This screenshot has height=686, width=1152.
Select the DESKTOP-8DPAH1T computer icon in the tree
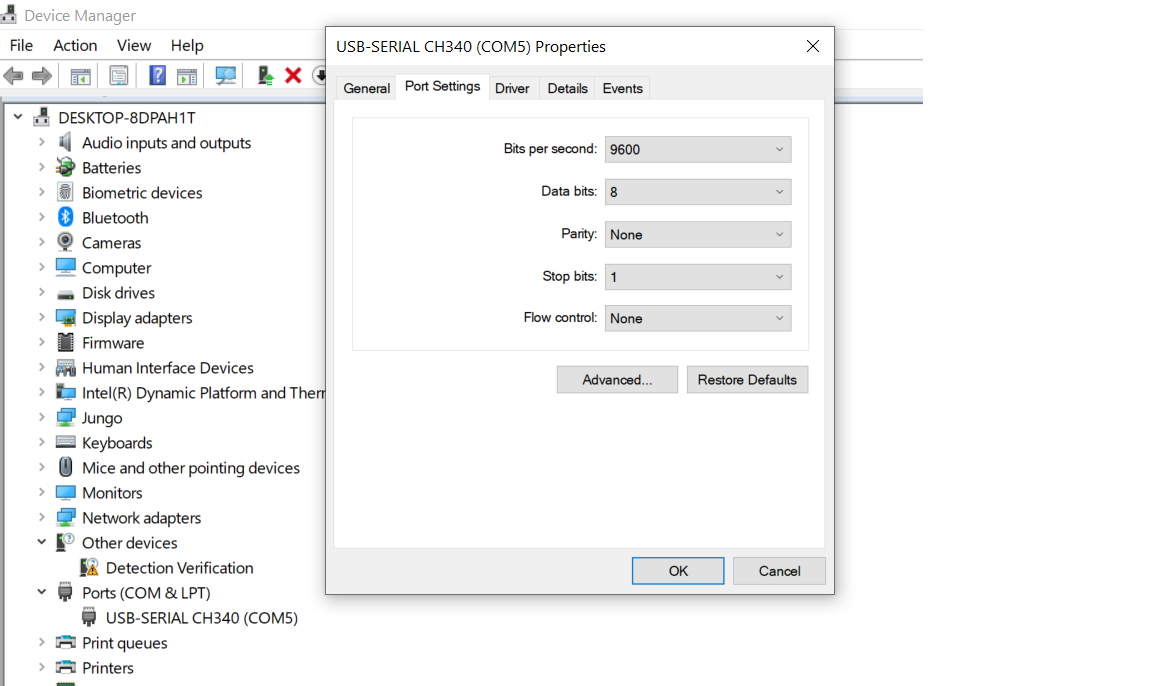tap(42, 118)
